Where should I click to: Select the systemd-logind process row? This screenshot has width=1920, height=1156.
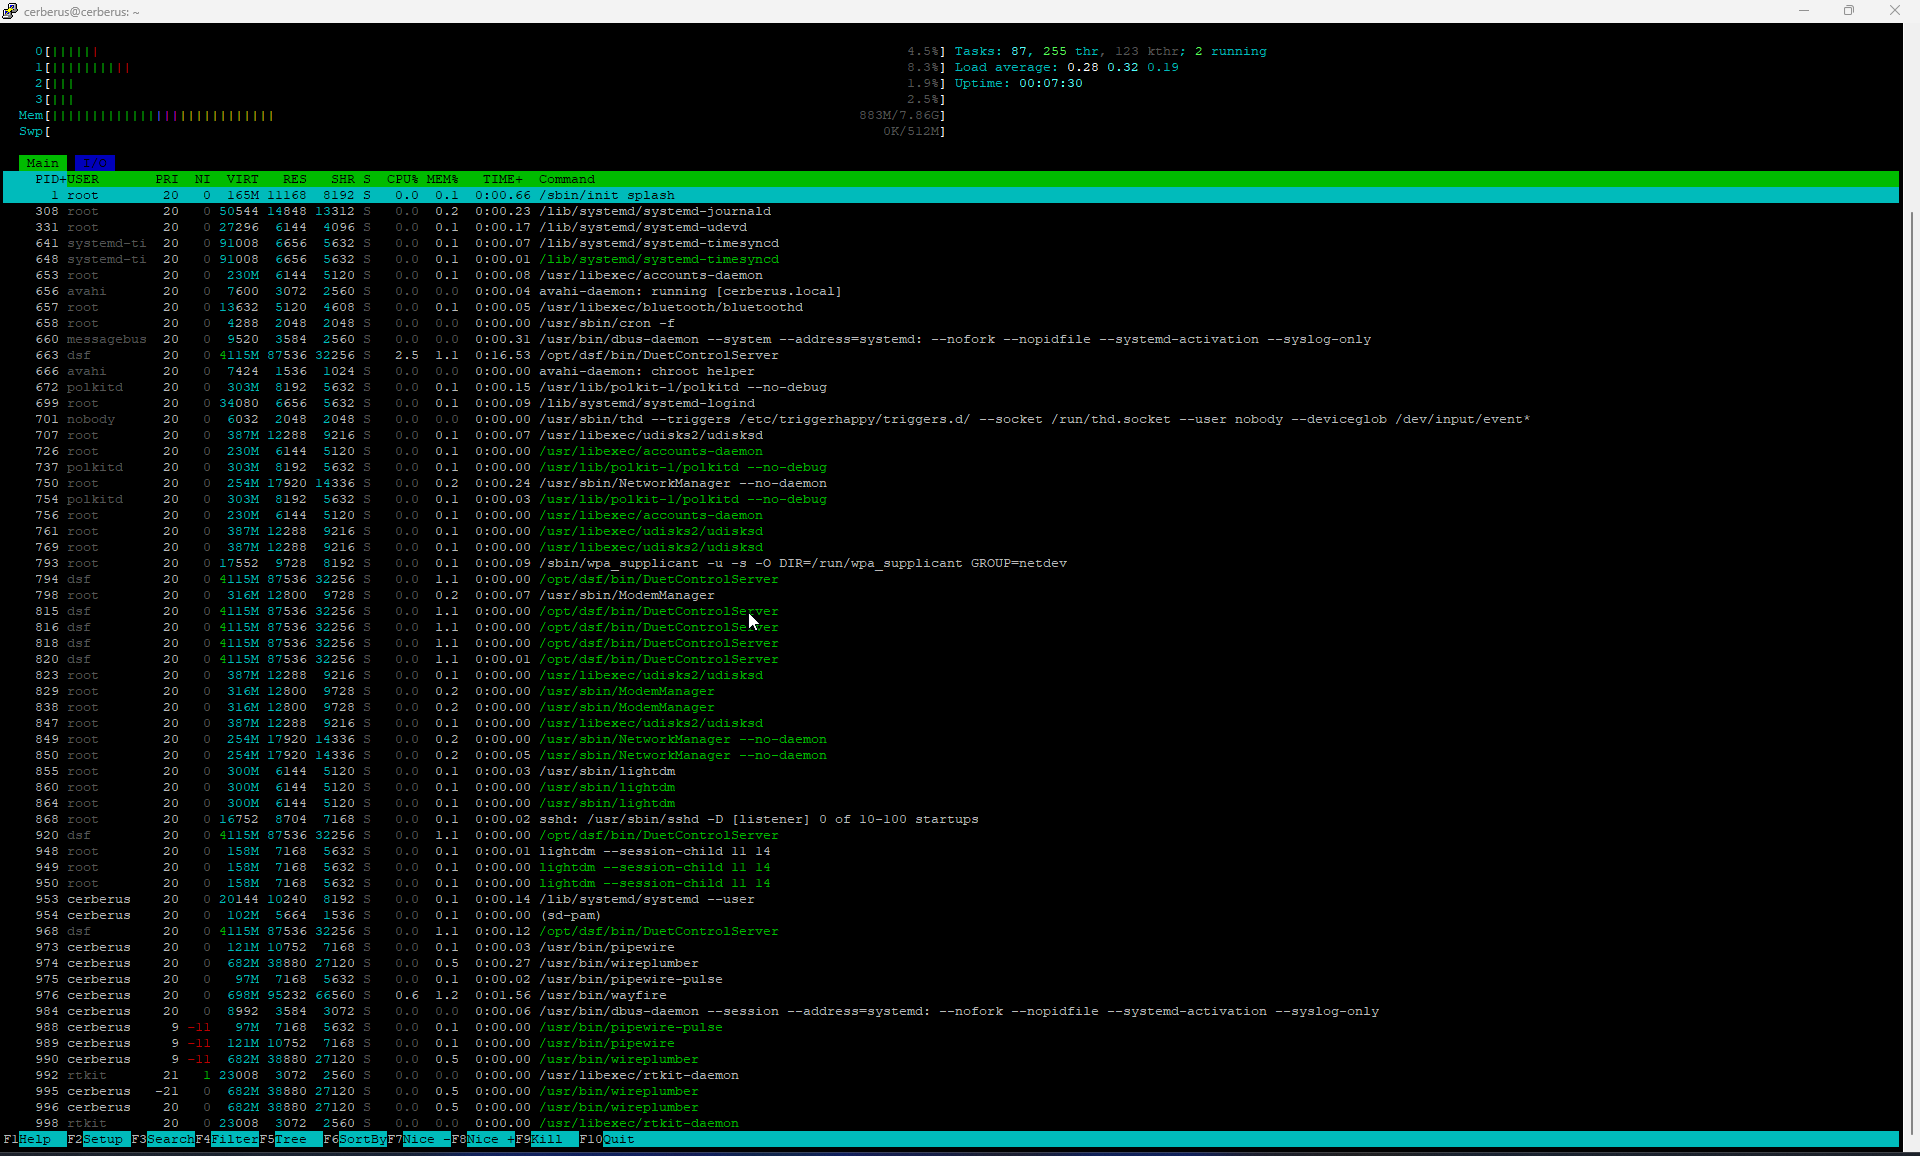pos(951,403)
